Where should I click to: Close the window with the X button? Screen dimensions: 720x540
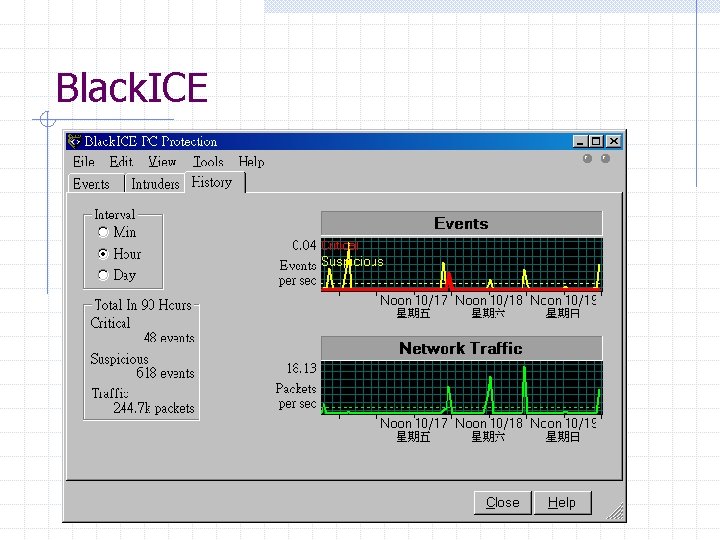[614, 141]
